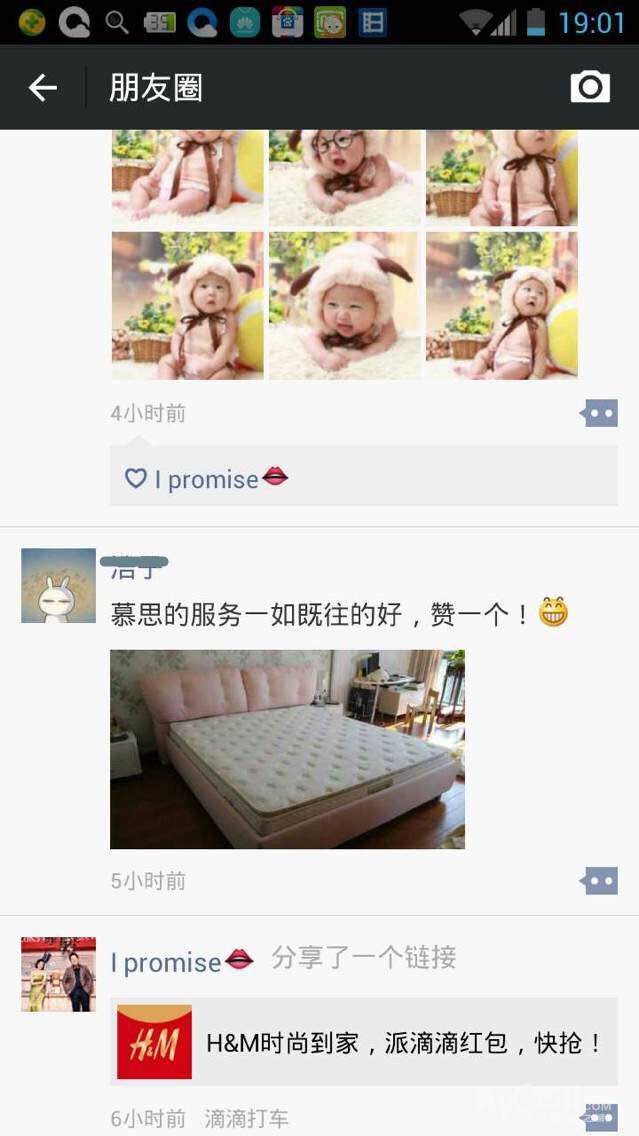639x1136 pixels.
Task: Tap I promise in the likes bar
Action: click(206, 479)
